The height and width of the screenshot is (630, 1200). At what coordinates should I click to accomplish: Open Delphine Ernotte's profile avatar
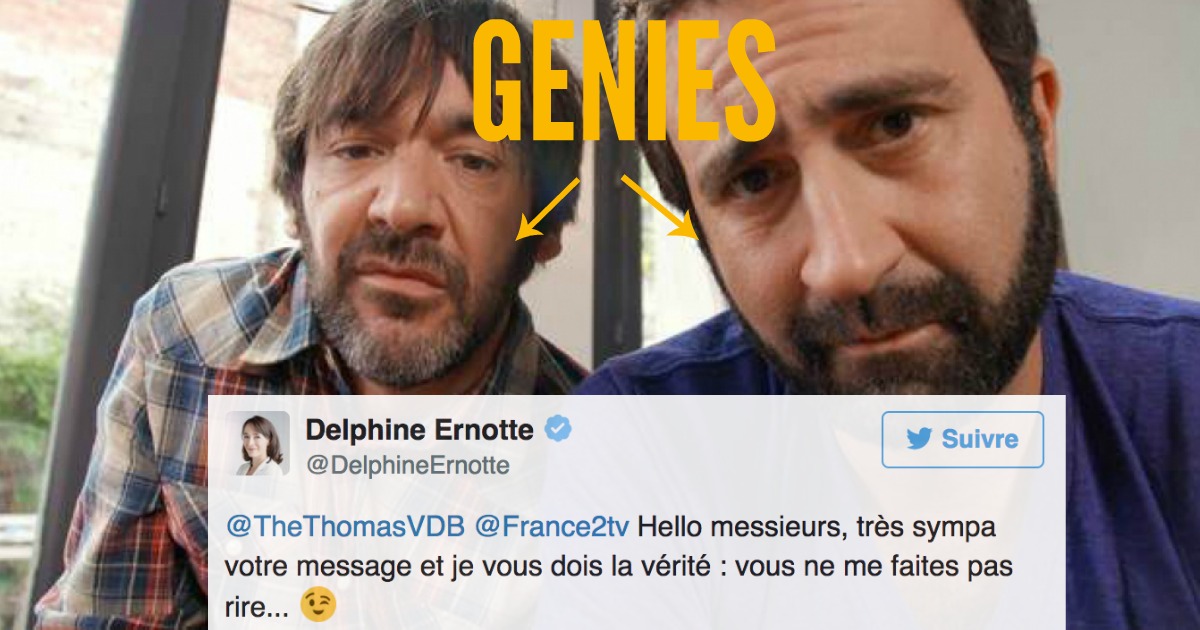262,443
